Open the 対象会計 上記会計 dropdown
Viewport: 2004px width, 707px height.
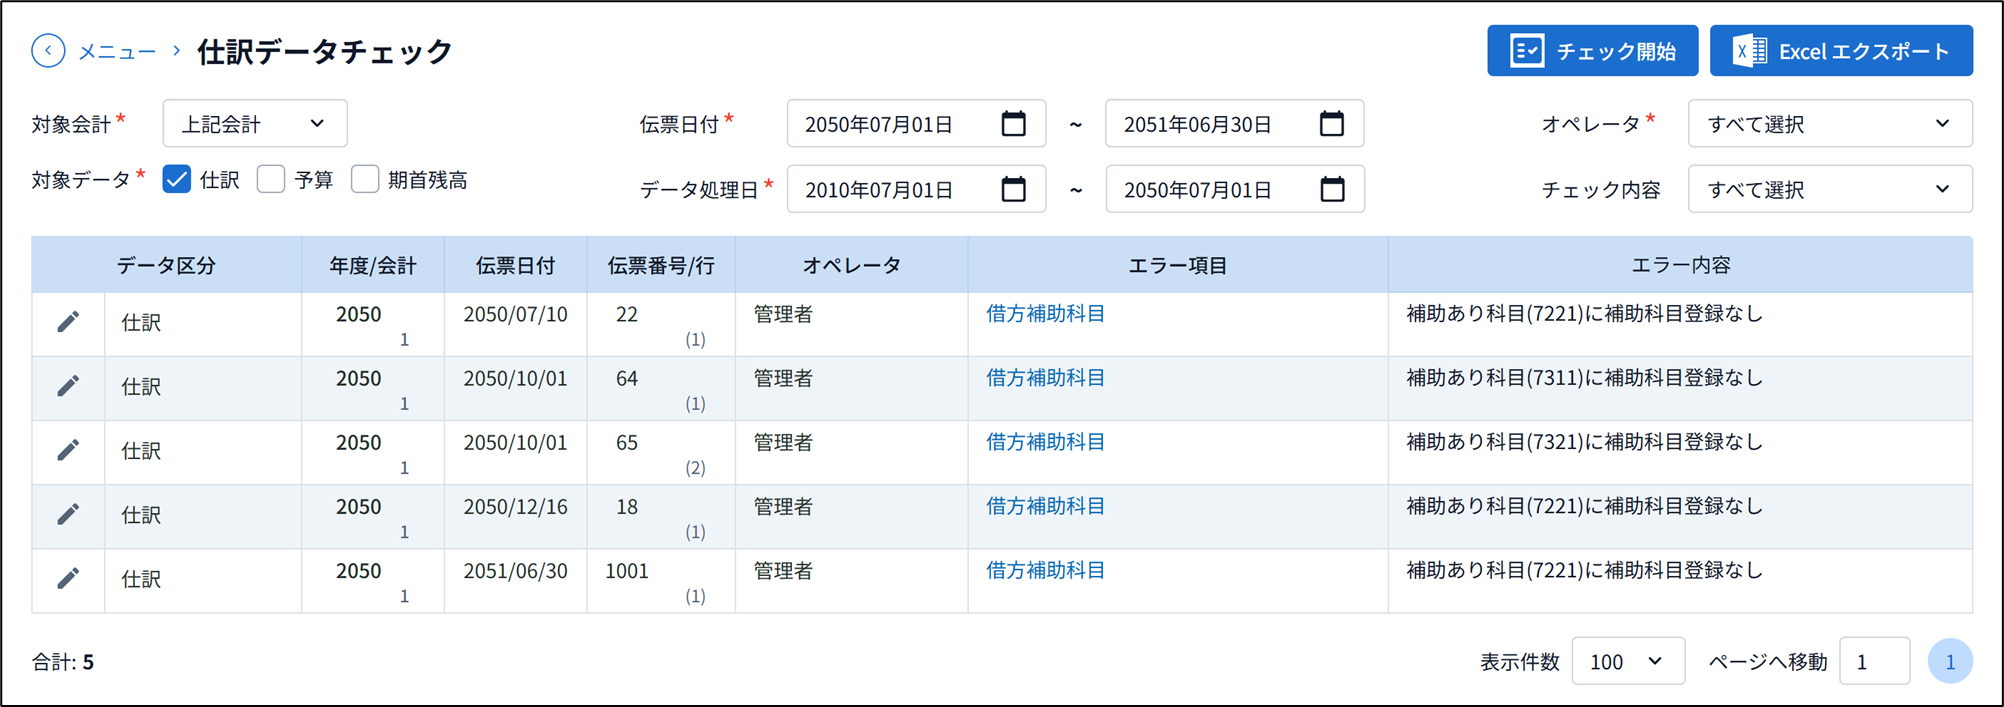pos(255,124)
